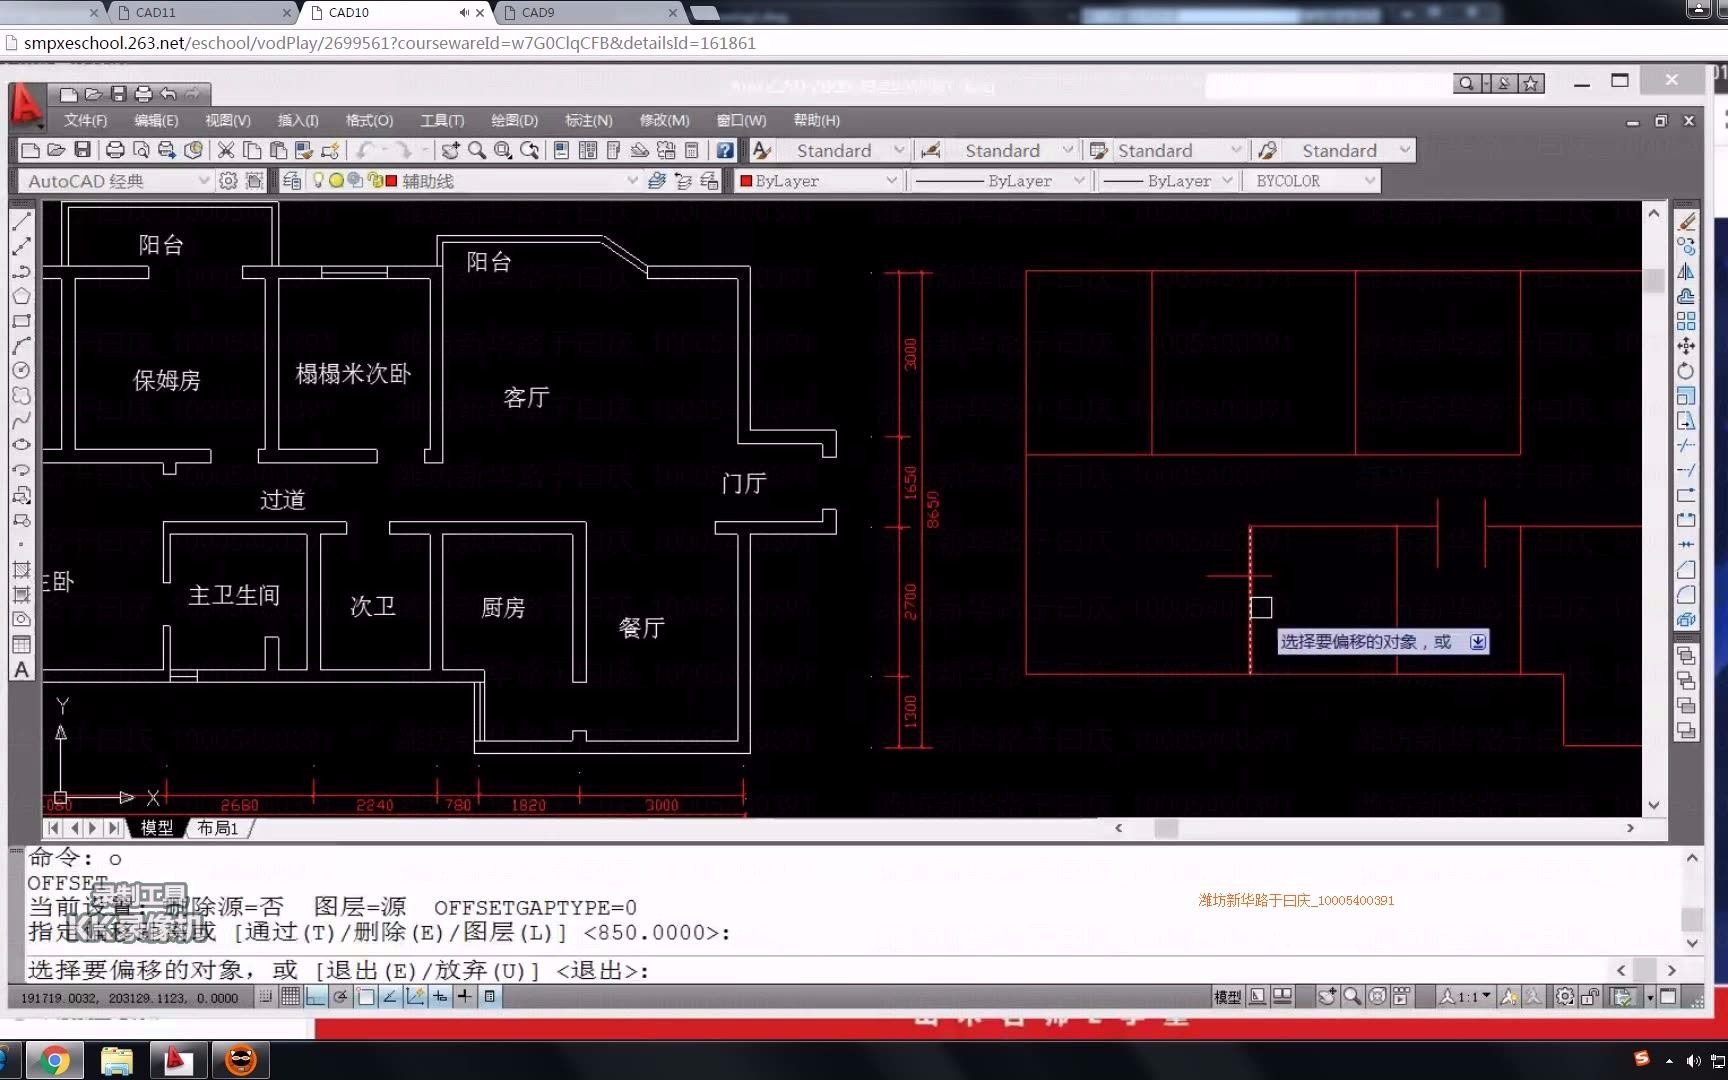Click the browser address bar URL
The height and width of the screenshot is (1080, 1728).
point(390,43)
